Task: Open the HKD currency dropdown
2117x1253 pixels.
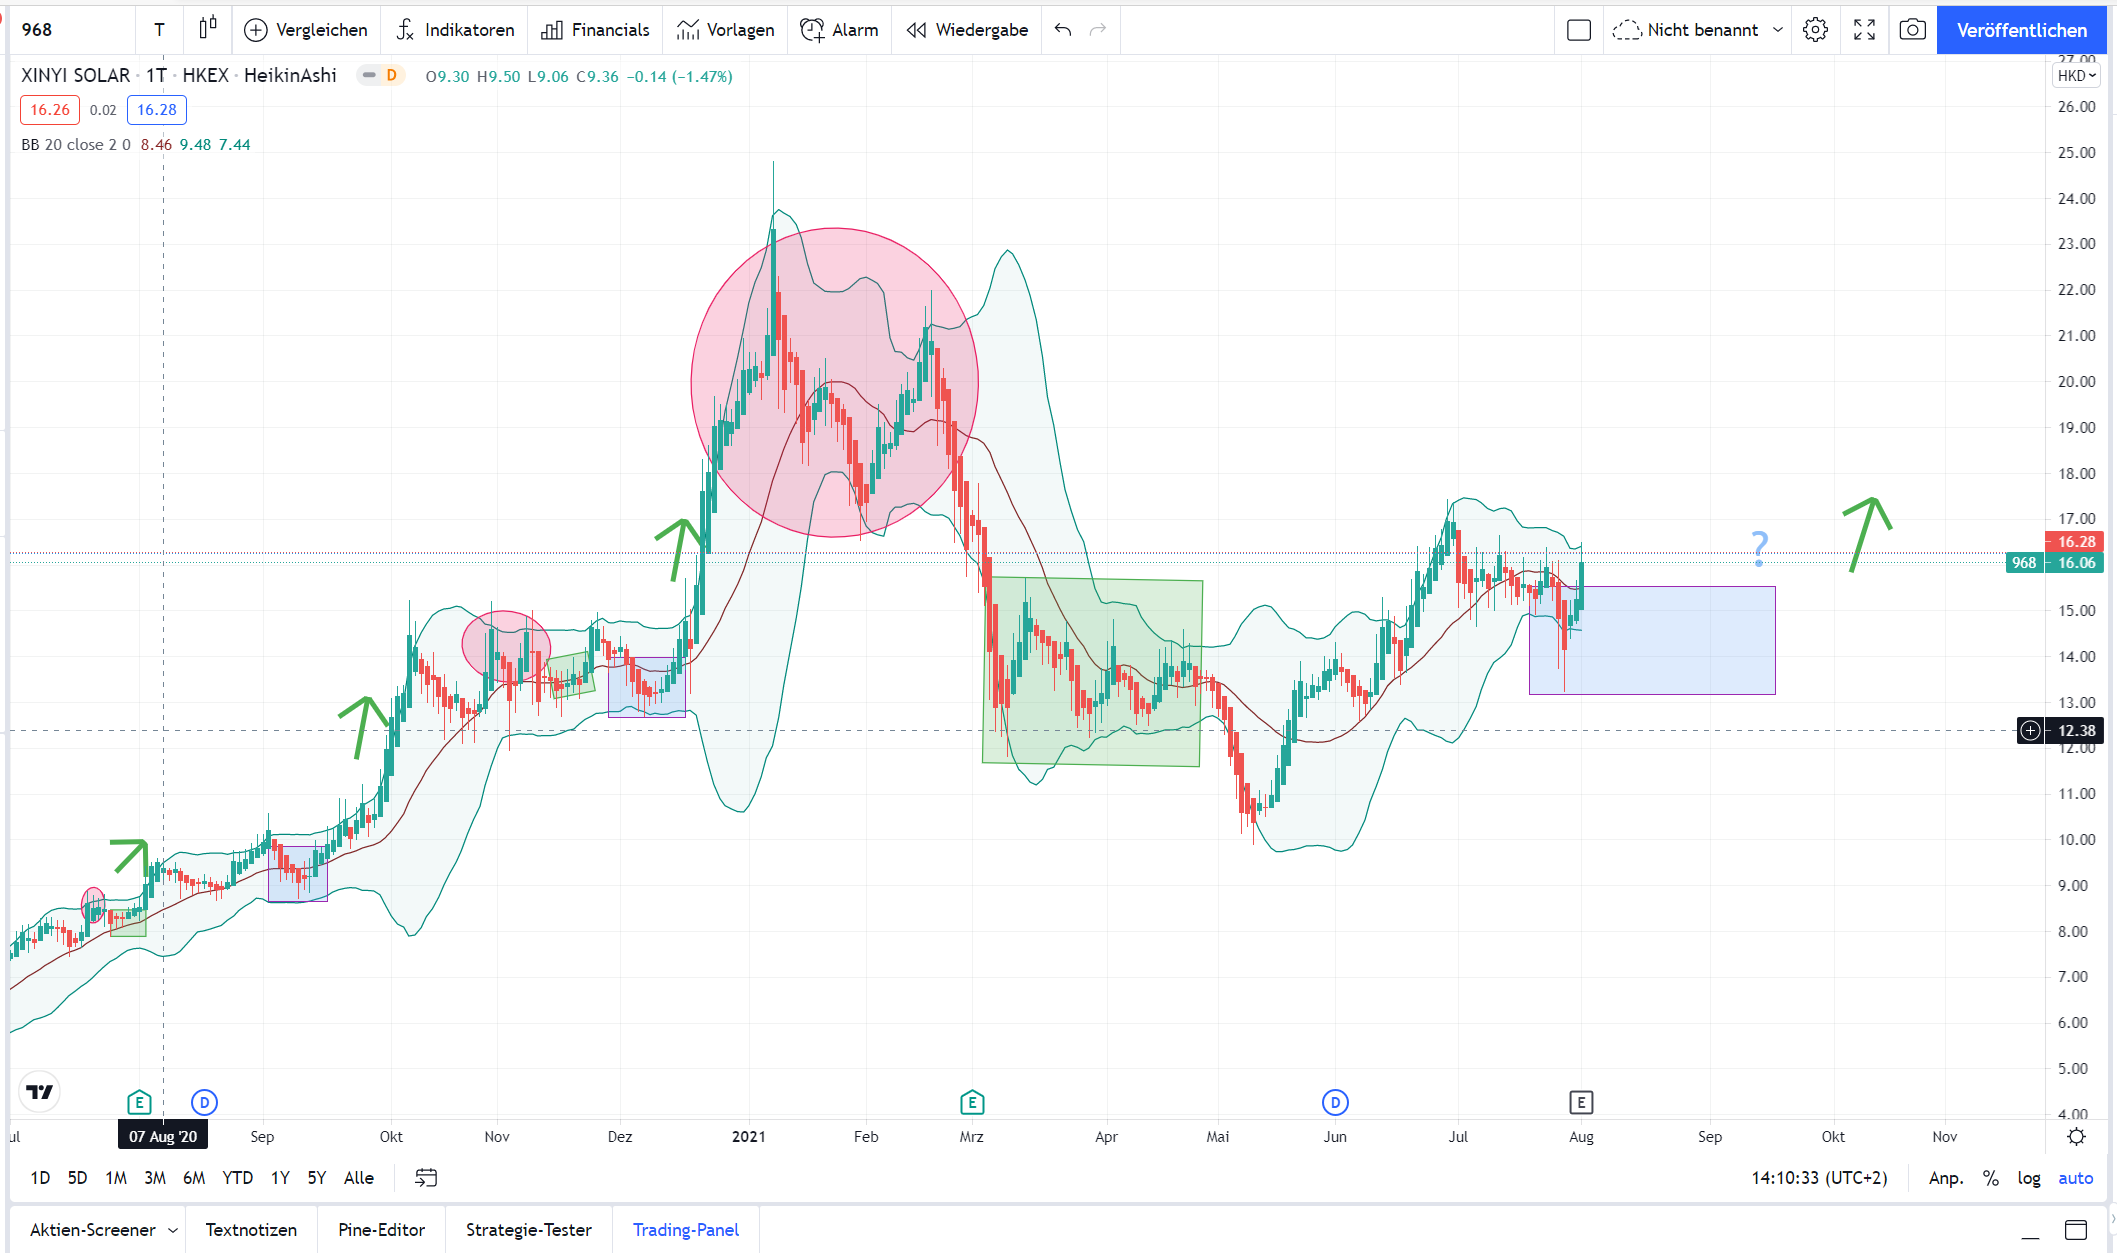Action: click(2076, 75)
